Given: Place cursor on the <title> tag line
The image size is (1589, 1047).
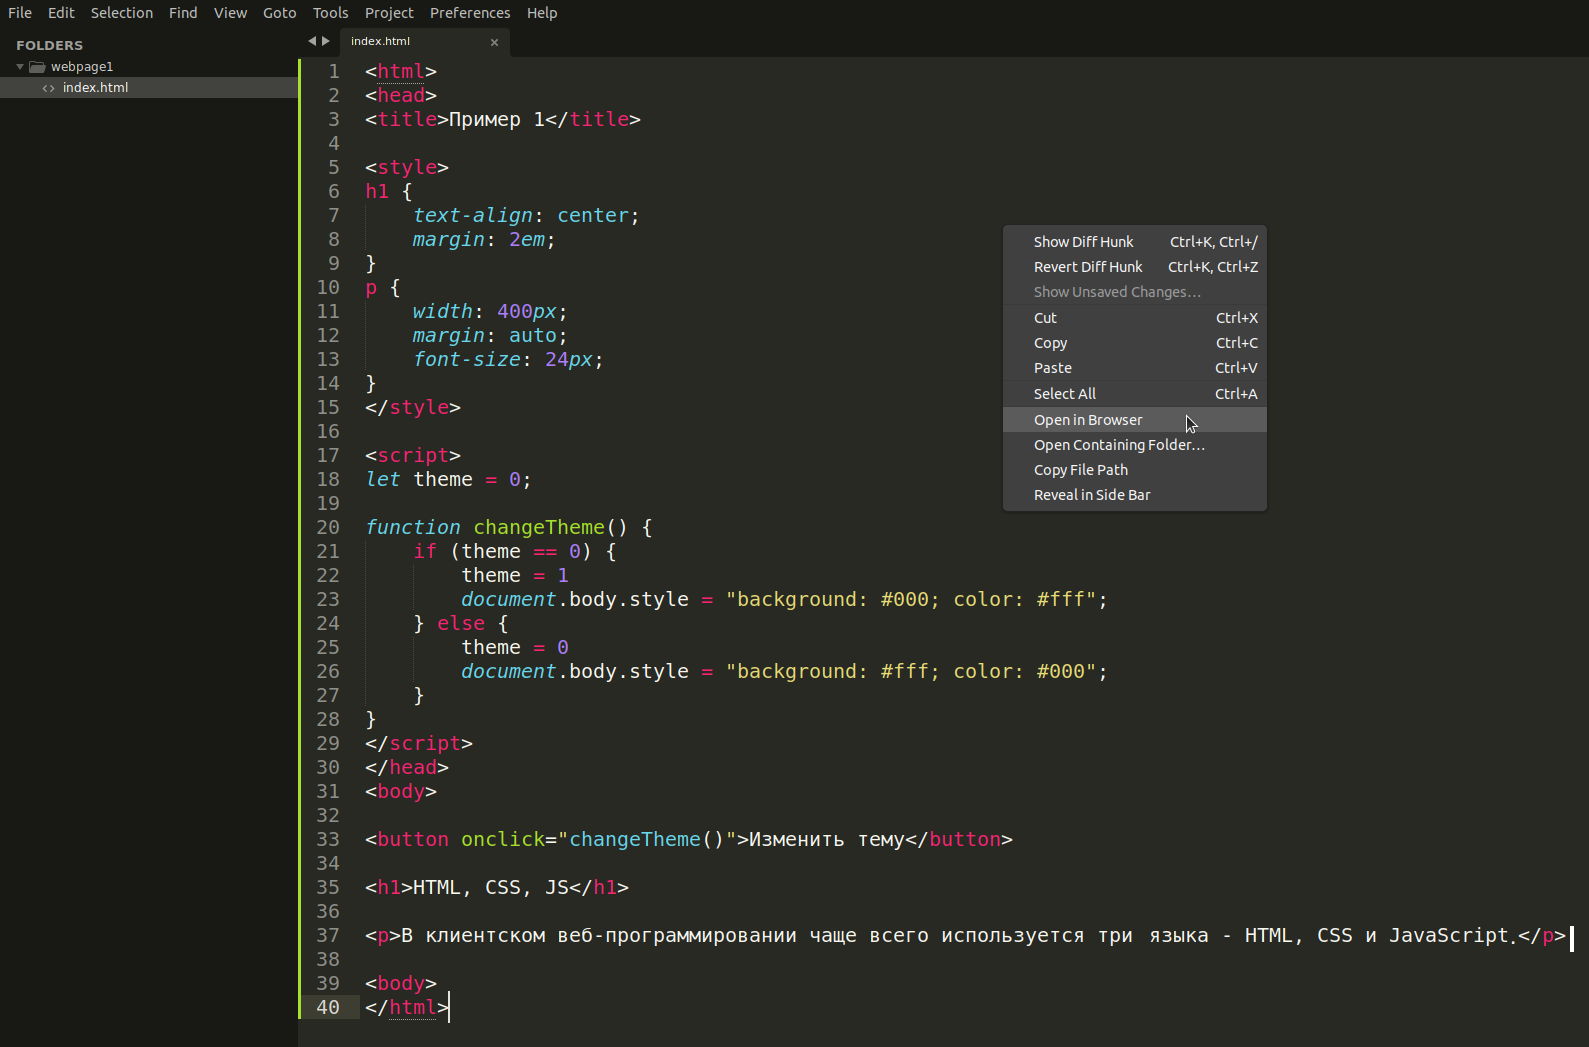Looking at the screenshot, I should pos(503,120).
